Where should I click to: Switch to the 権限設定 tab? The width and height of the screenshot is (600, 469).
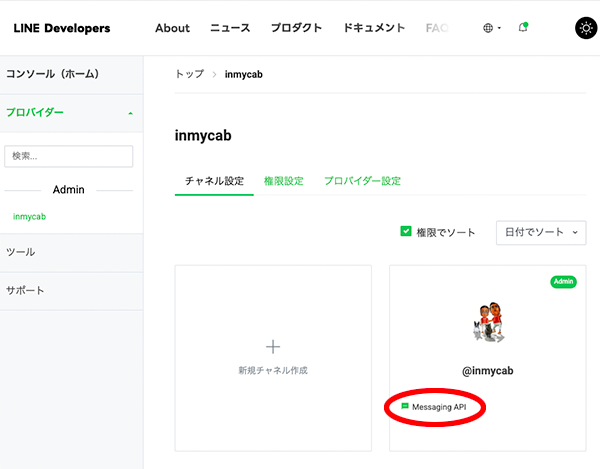(x=283, y=181)
